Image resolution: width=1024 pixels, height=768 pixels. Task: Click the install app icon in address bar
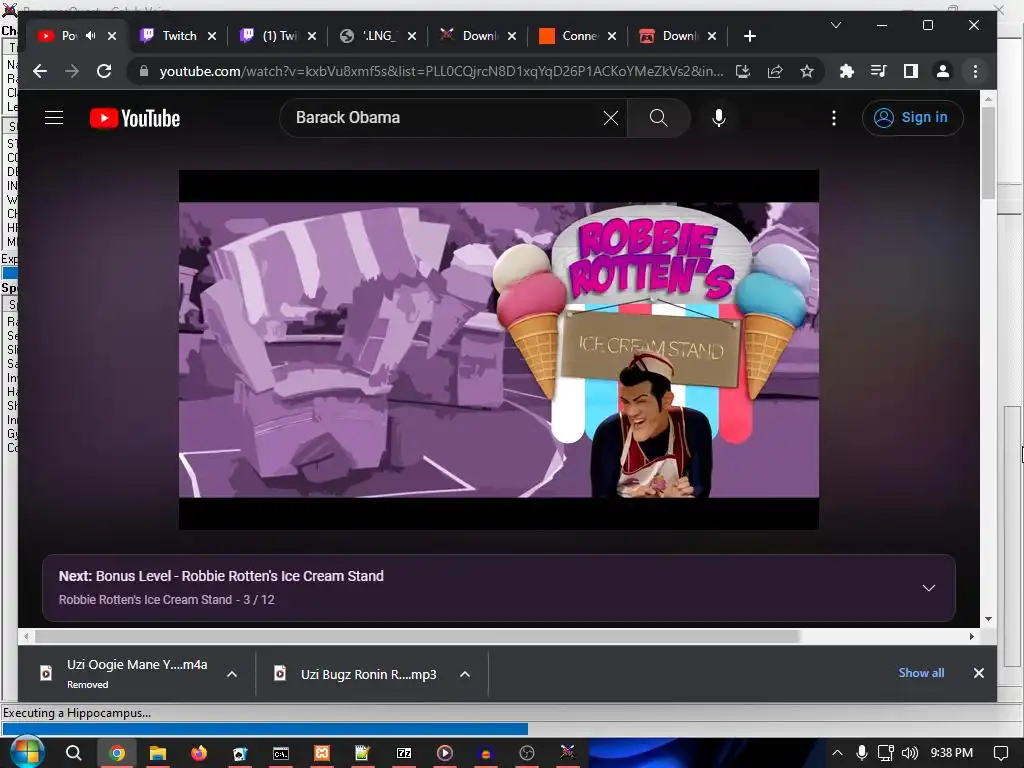(743, 71)
